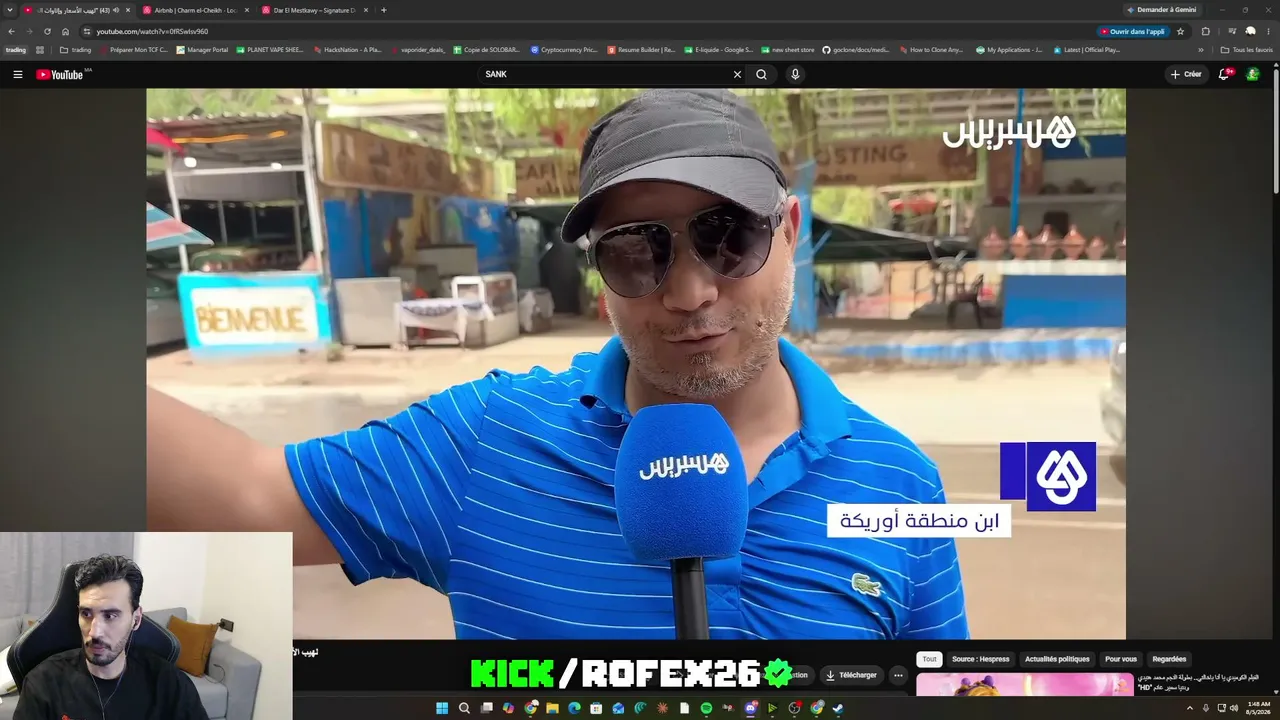The image size is (1280, 720).
Task: Open the Windows Start menu
Action: [x=442, y=708]
